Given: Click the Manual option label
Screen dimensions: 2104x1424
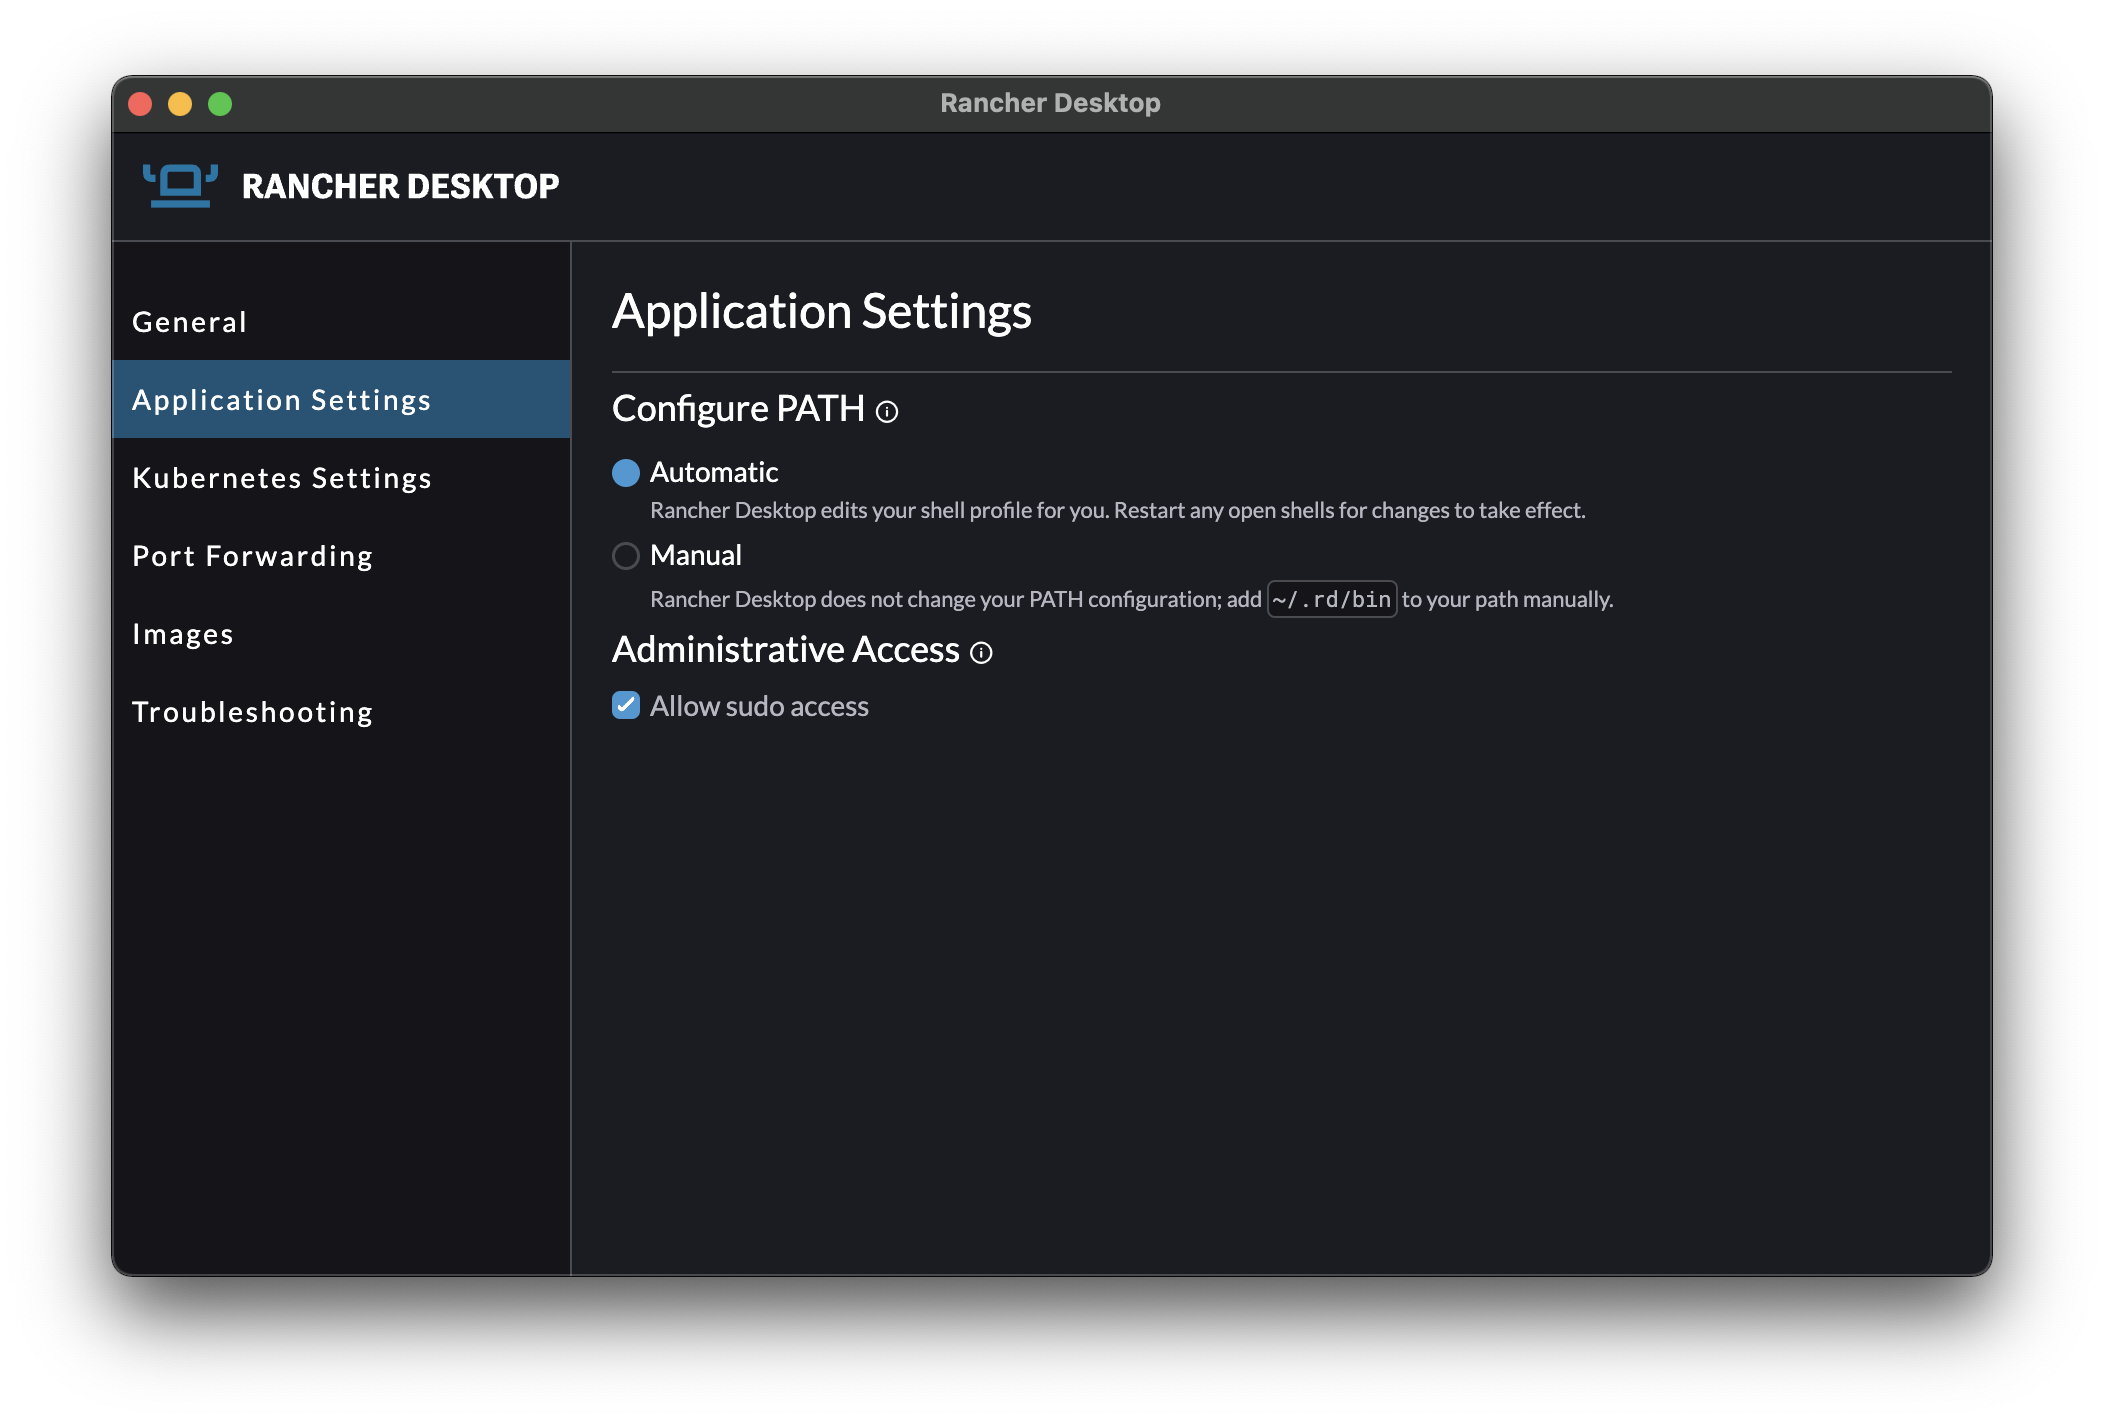Looking at the screenshot, I should pos(696,555).
